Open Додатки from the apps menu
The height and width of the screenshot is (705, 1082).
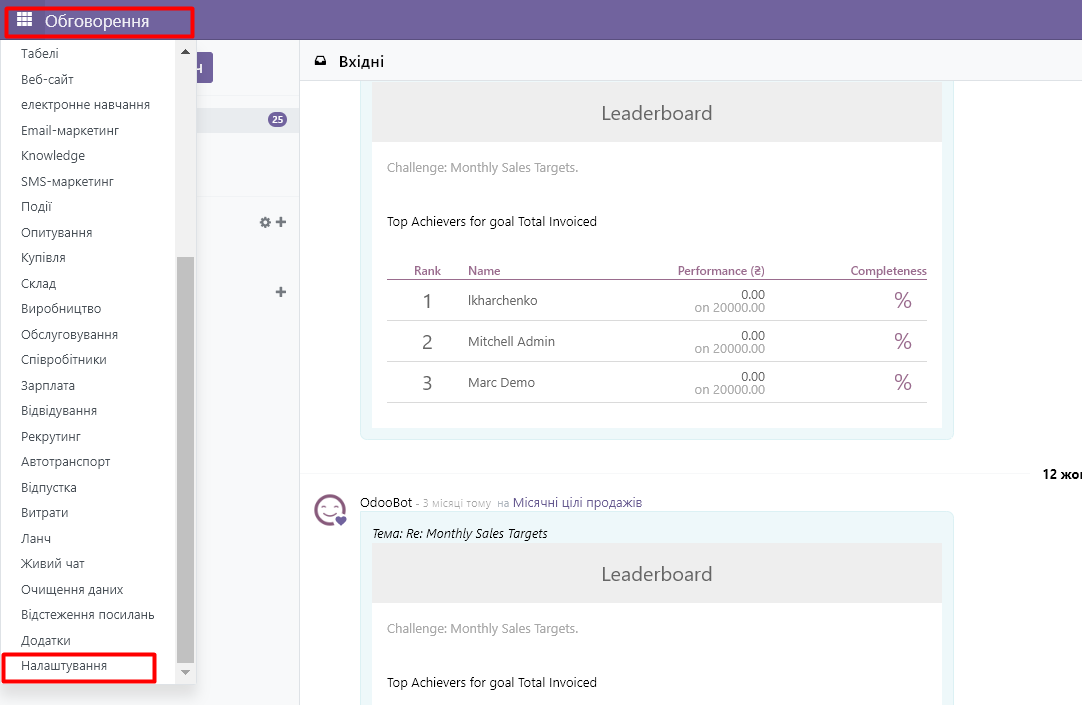click(46, 641)
